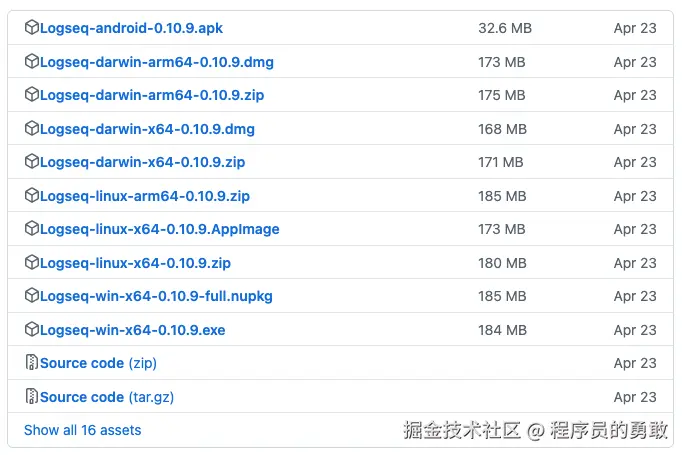Screen dimensions: 682x455
Task: Click archive icon next to Source code (tar.gz)
Action: (31, 396)
